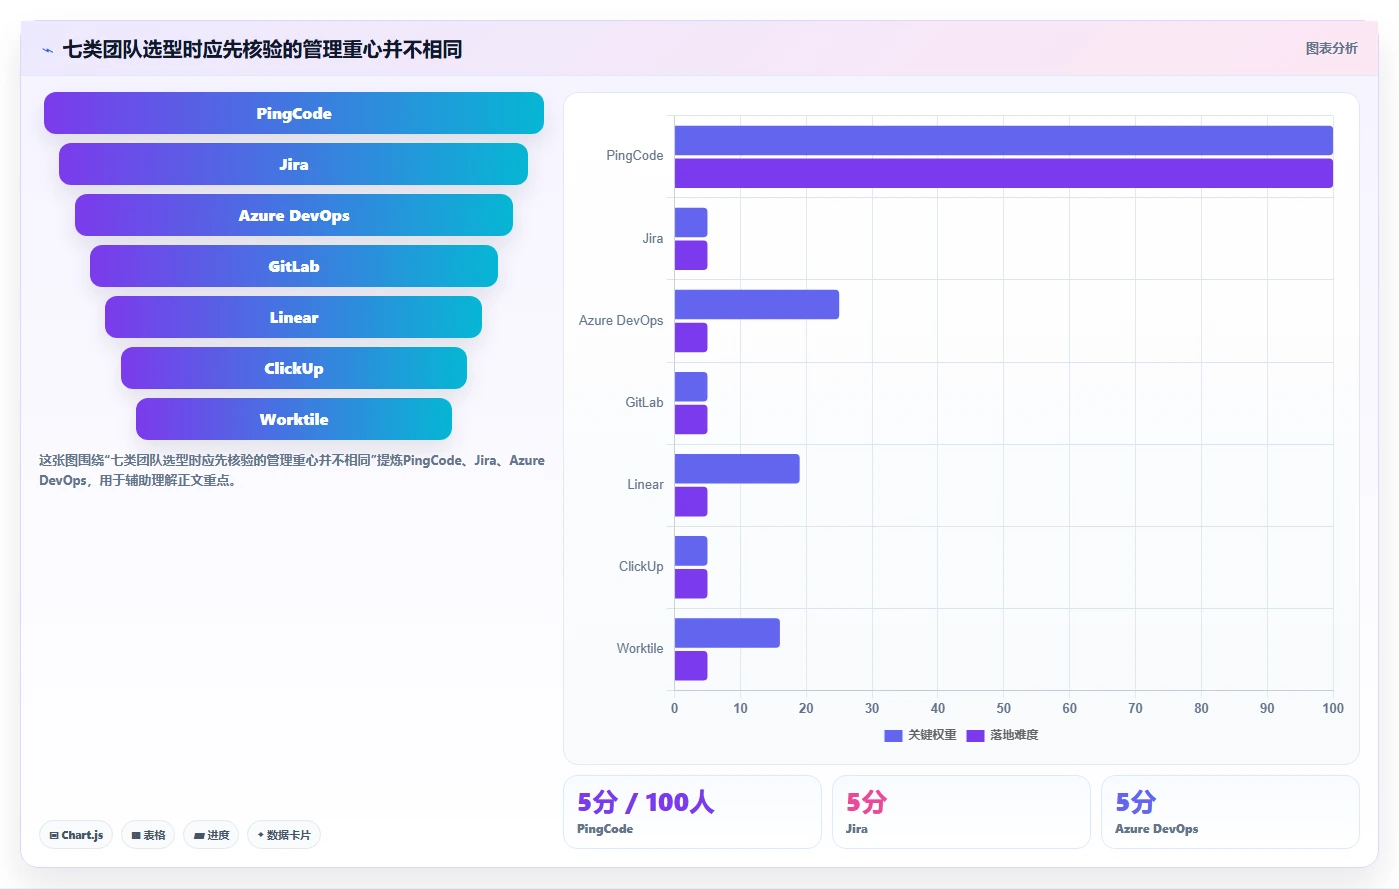Click the 'Worktile' y-axis label
1399x889 pixels.
pos(640,649)
